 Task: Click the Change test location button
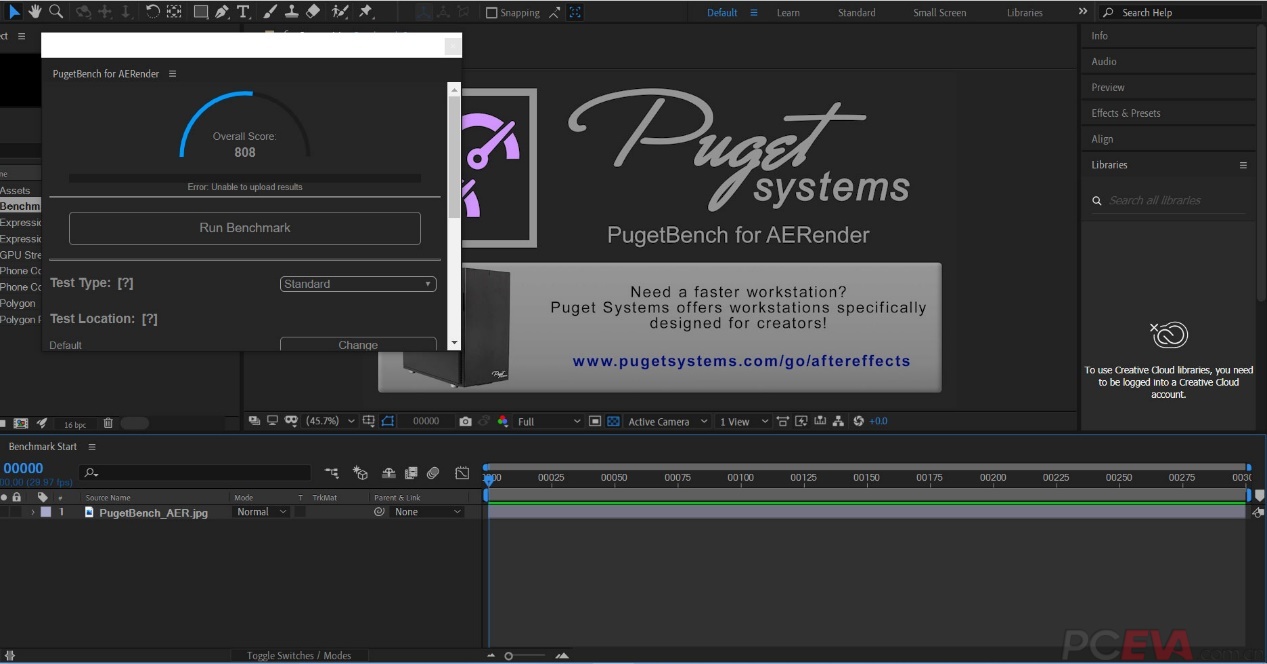358,344
